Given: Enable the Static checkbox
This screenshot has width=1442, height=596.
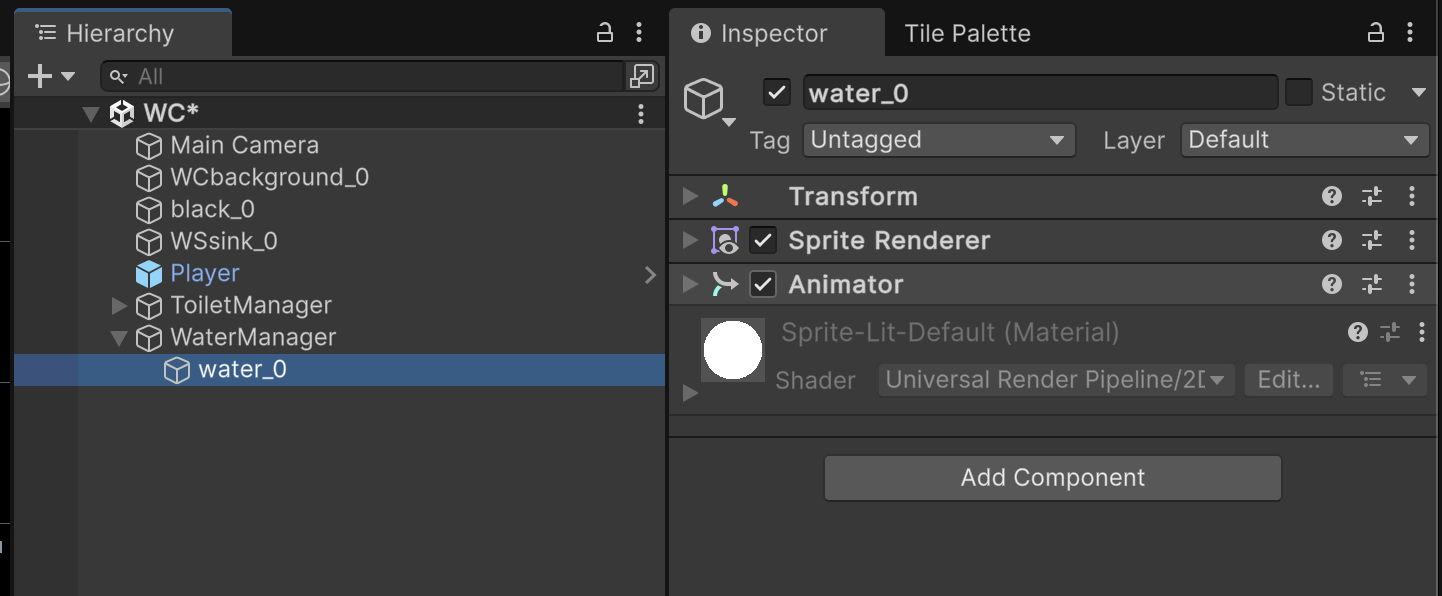Looking at the screenshot, I should click(1299, 93).
